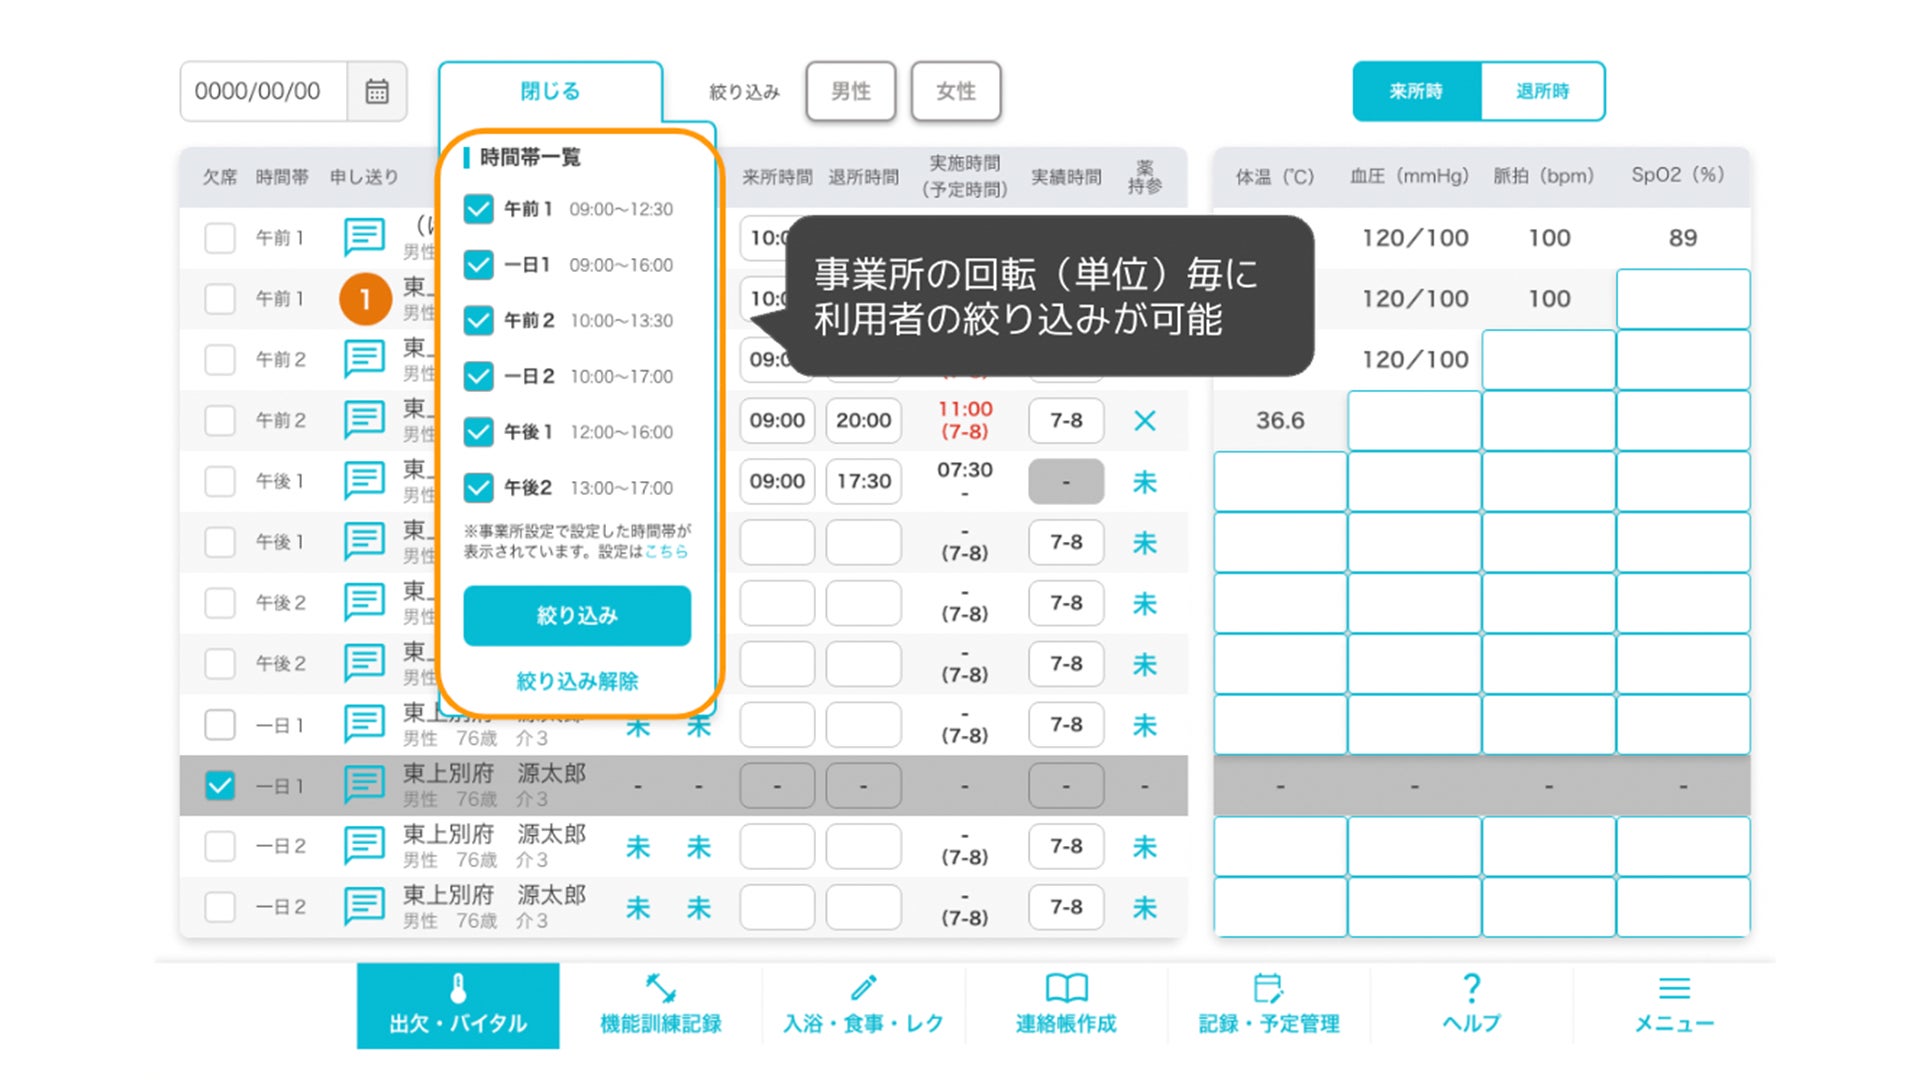Click the 絞り込み解除 link
The image size is (1920, 1080).
coord(577,682)
